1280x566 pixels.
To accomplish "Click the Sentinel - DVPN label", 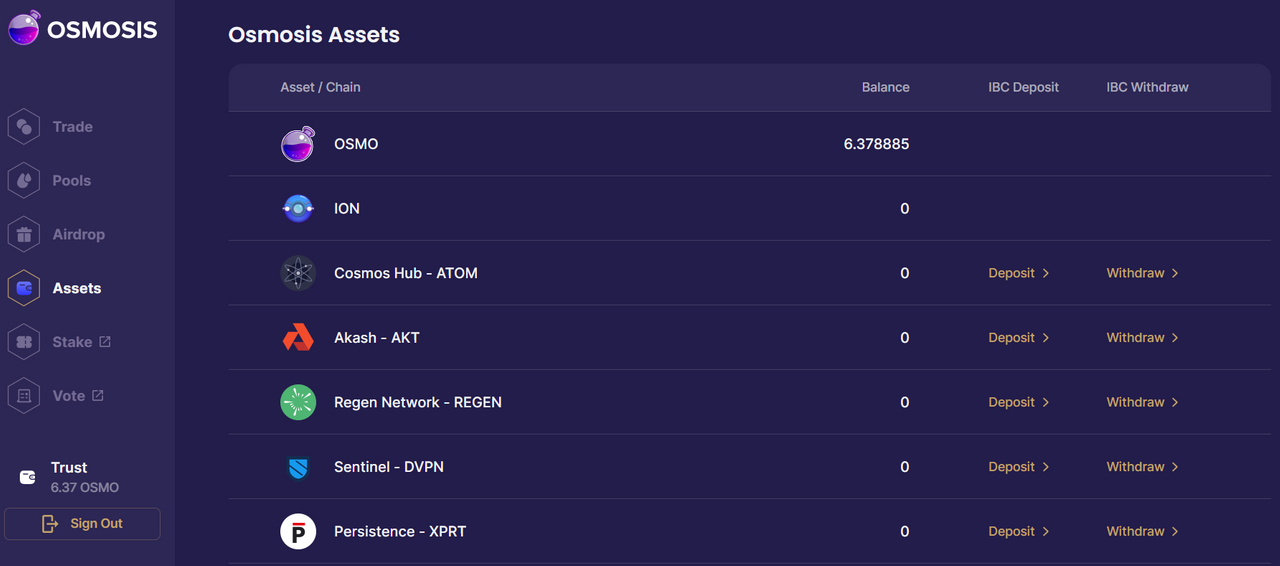I will click(389, 467).
